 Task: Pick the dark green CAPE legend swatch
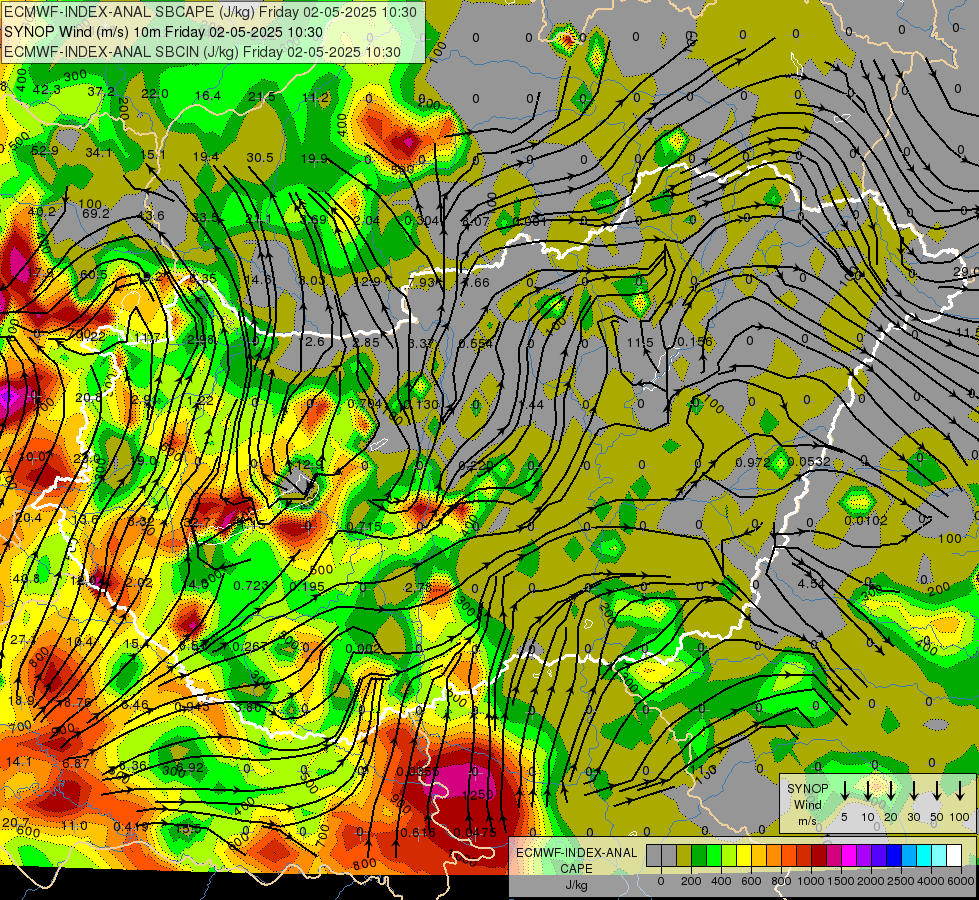(699, 855)
